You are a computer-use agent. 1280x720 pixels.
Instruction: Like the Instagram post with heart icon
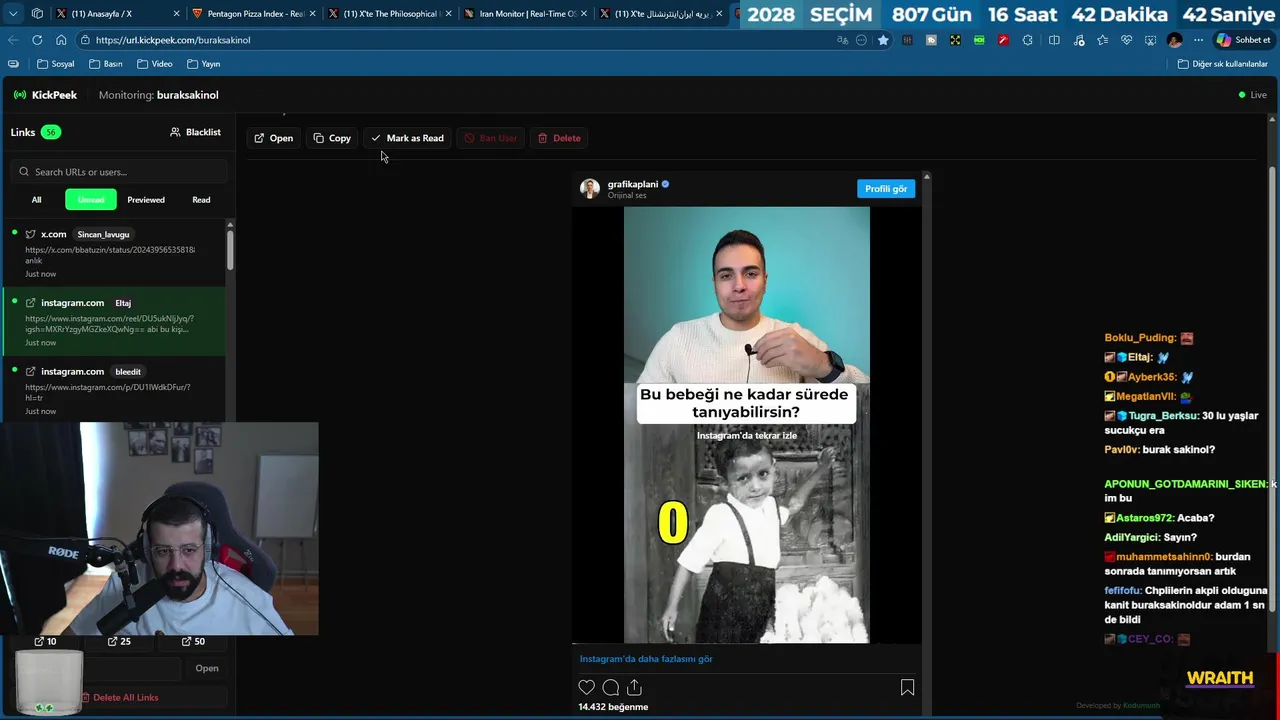click(587, 687)
